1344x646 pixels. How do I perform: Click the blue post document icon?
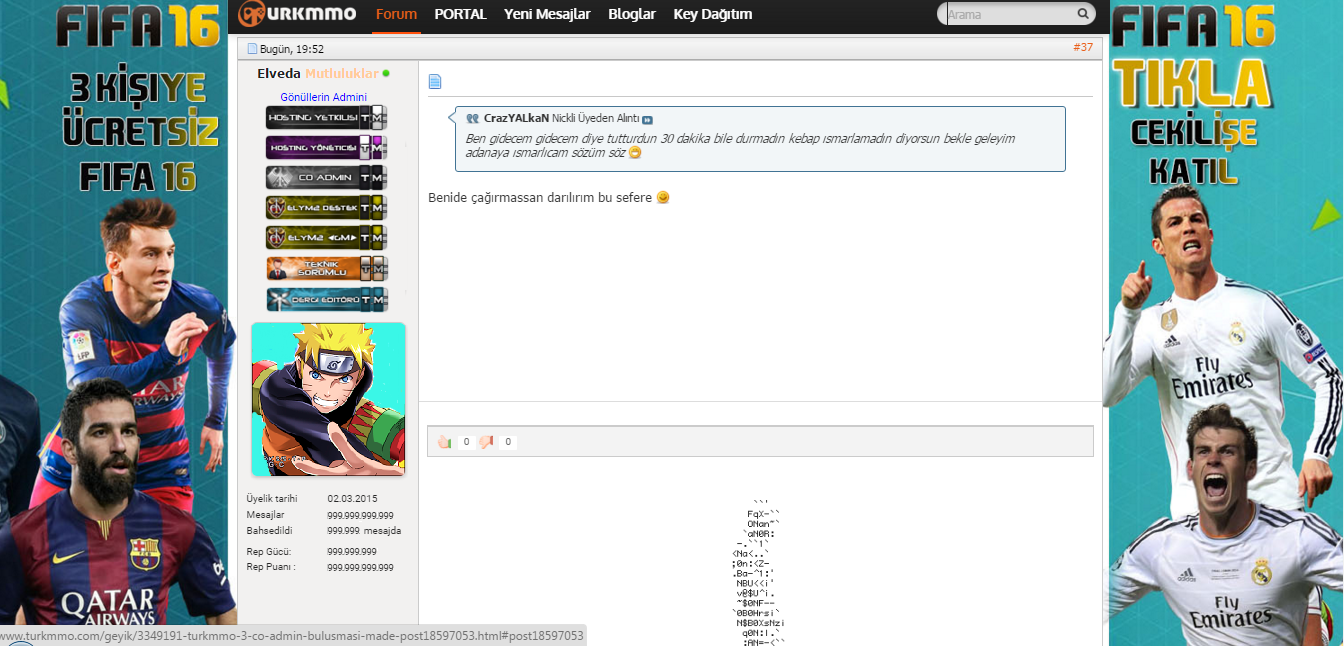pyautogui.click(x=435, y=82)
